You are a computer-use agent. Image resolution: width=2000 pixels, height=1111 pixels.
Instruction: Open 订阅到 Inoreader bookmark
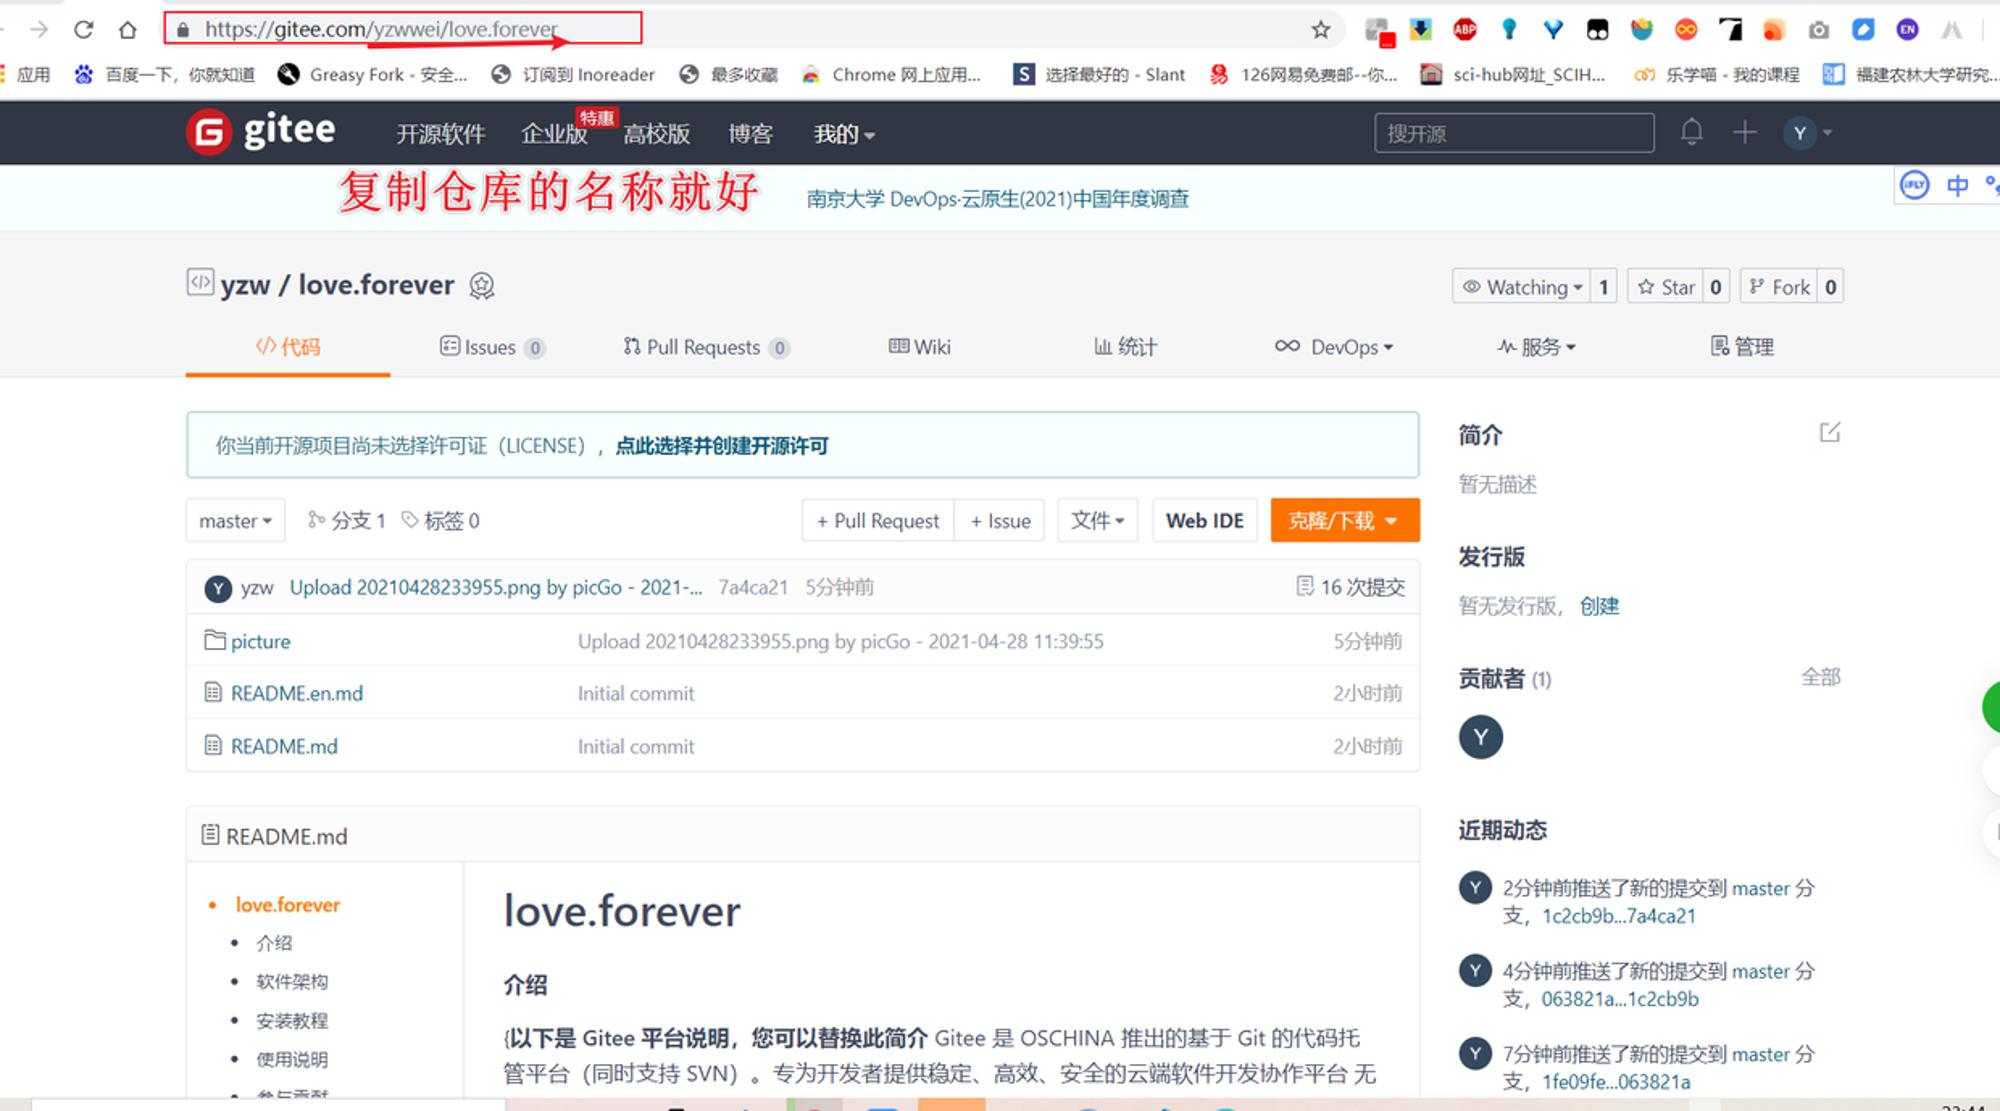click(x=573, y=74)
